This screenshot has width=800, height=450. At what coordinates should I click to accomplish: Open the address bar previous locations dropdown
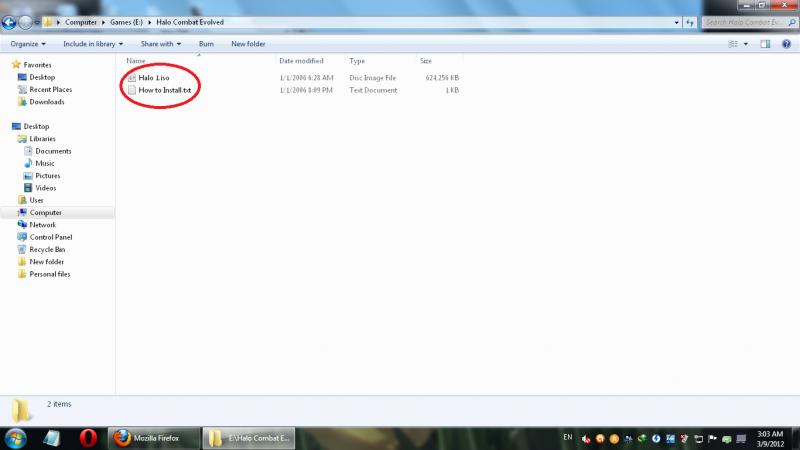[677, 22]
